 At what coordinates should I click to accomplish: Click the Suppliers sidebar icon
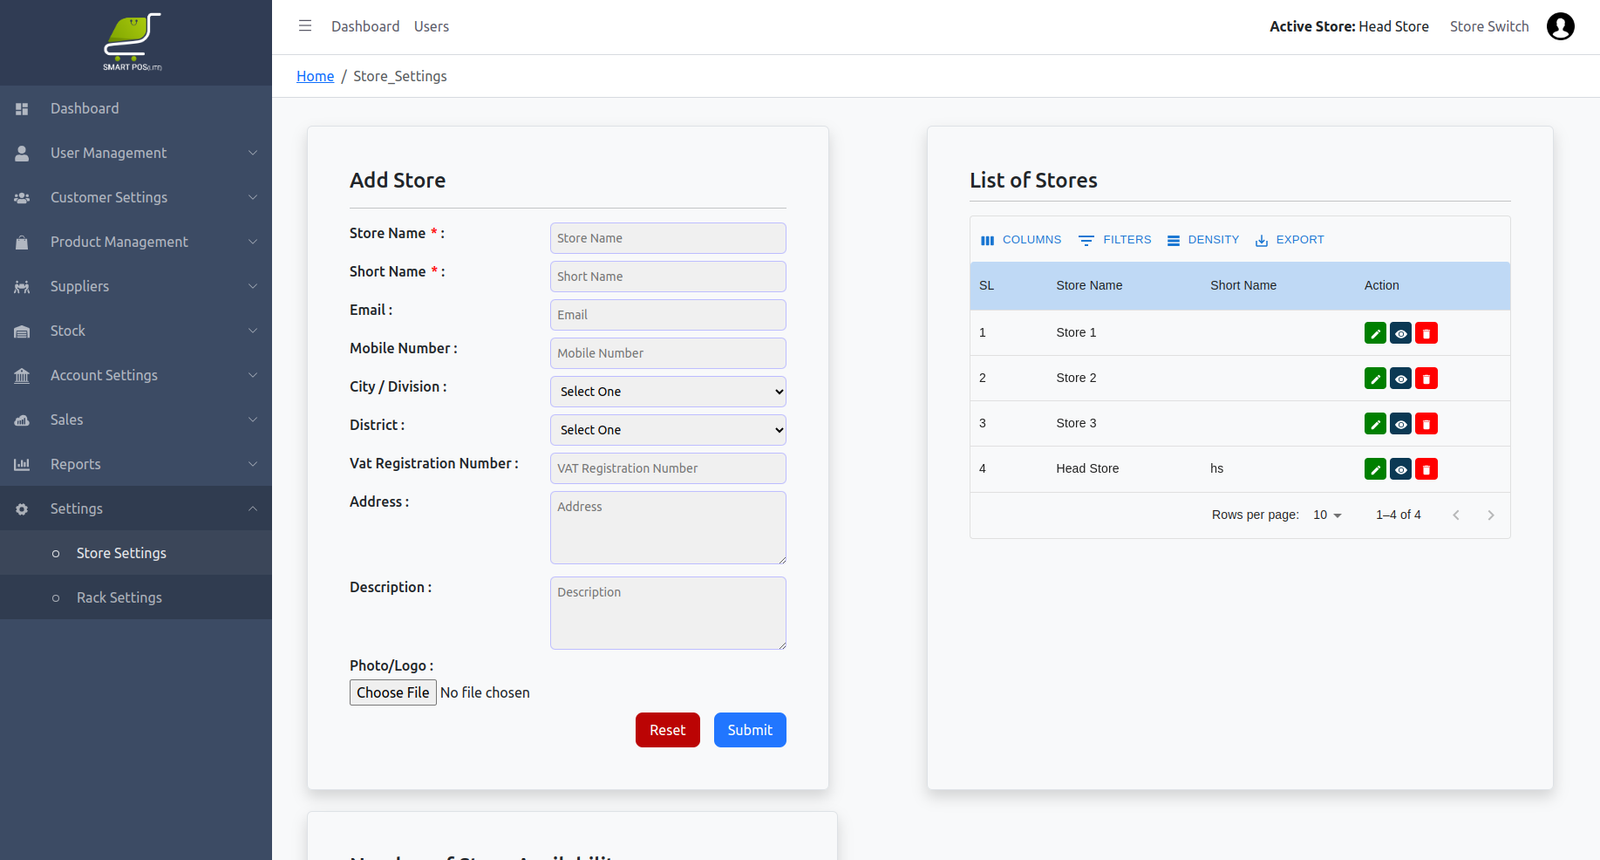point(22,287)
